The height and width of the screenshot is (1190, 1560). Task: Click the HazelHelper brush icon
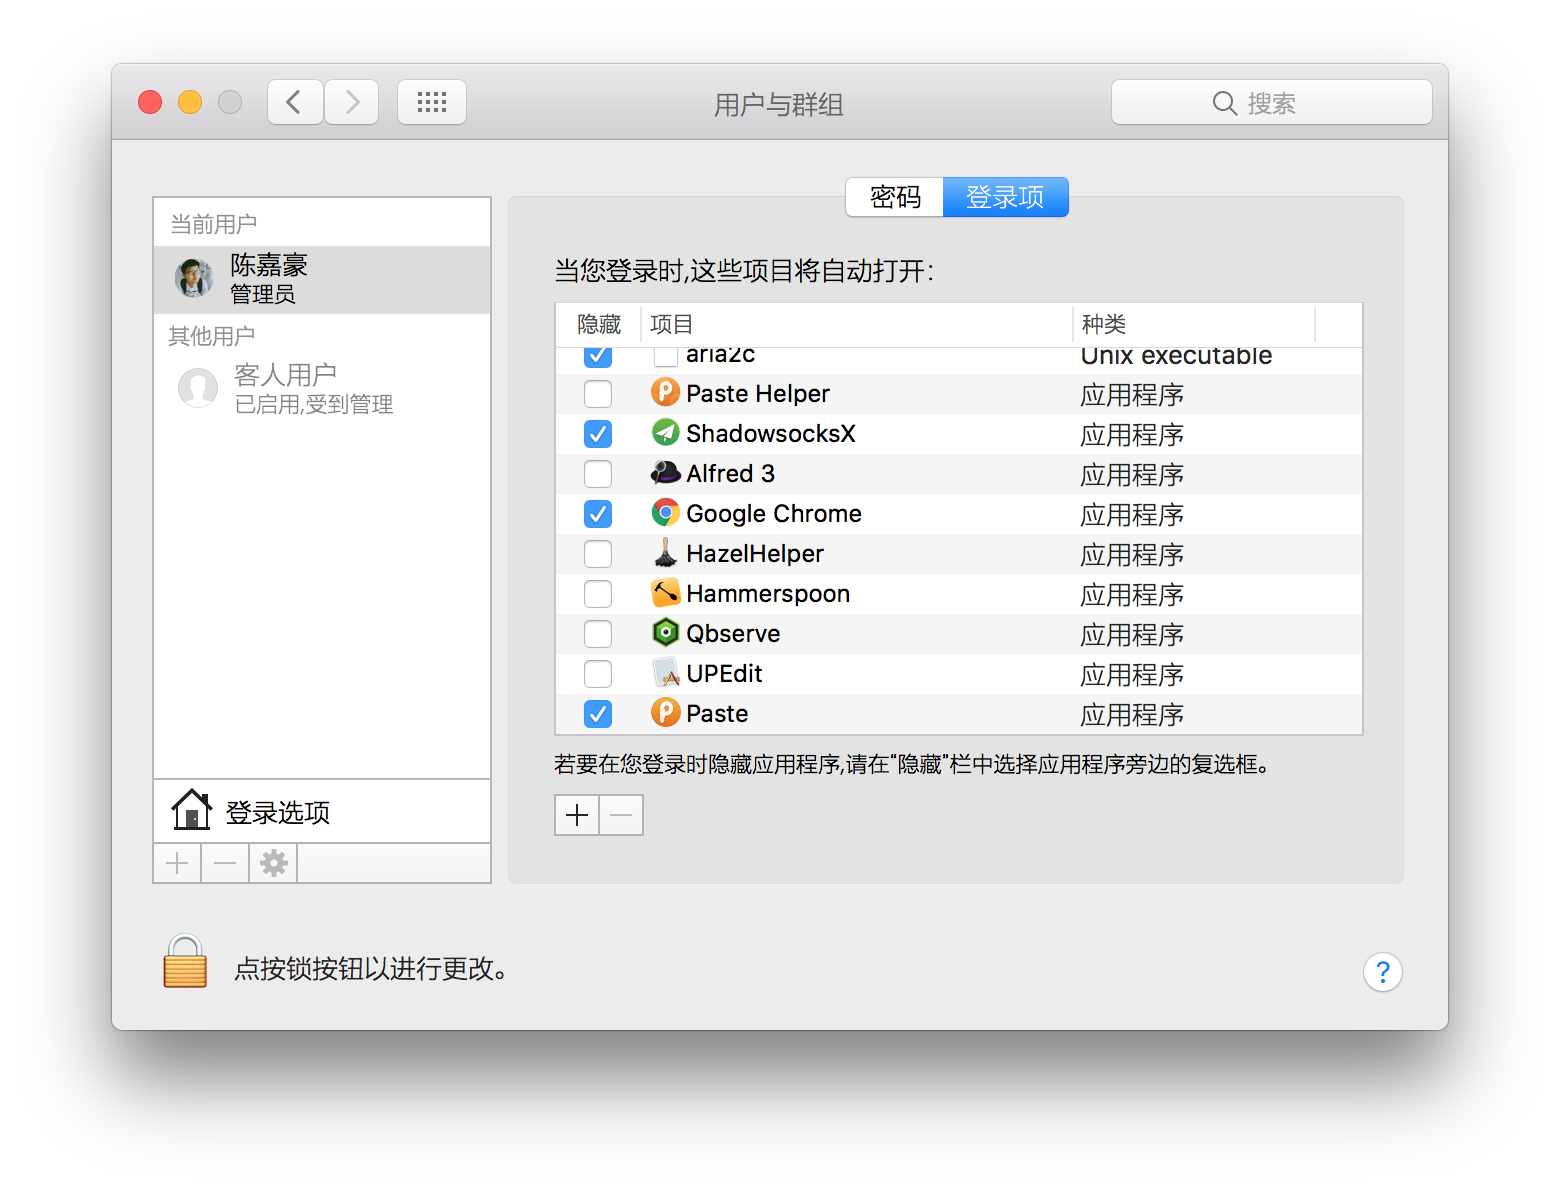665,553
